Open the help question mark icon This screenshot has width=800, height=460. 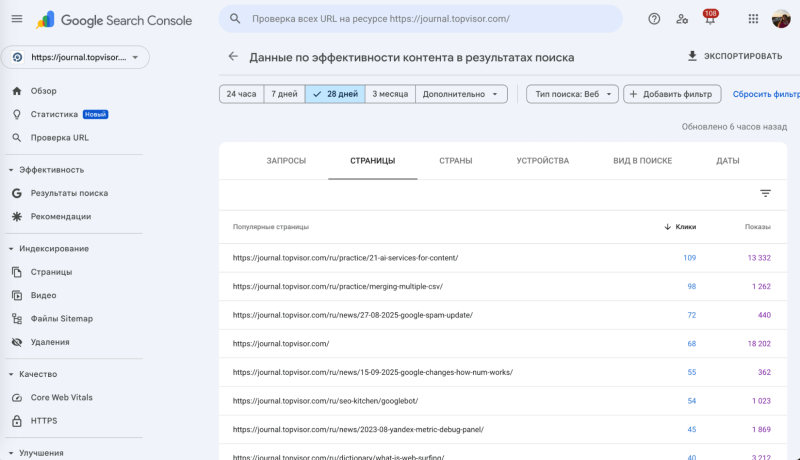click(x=654, y=19)
